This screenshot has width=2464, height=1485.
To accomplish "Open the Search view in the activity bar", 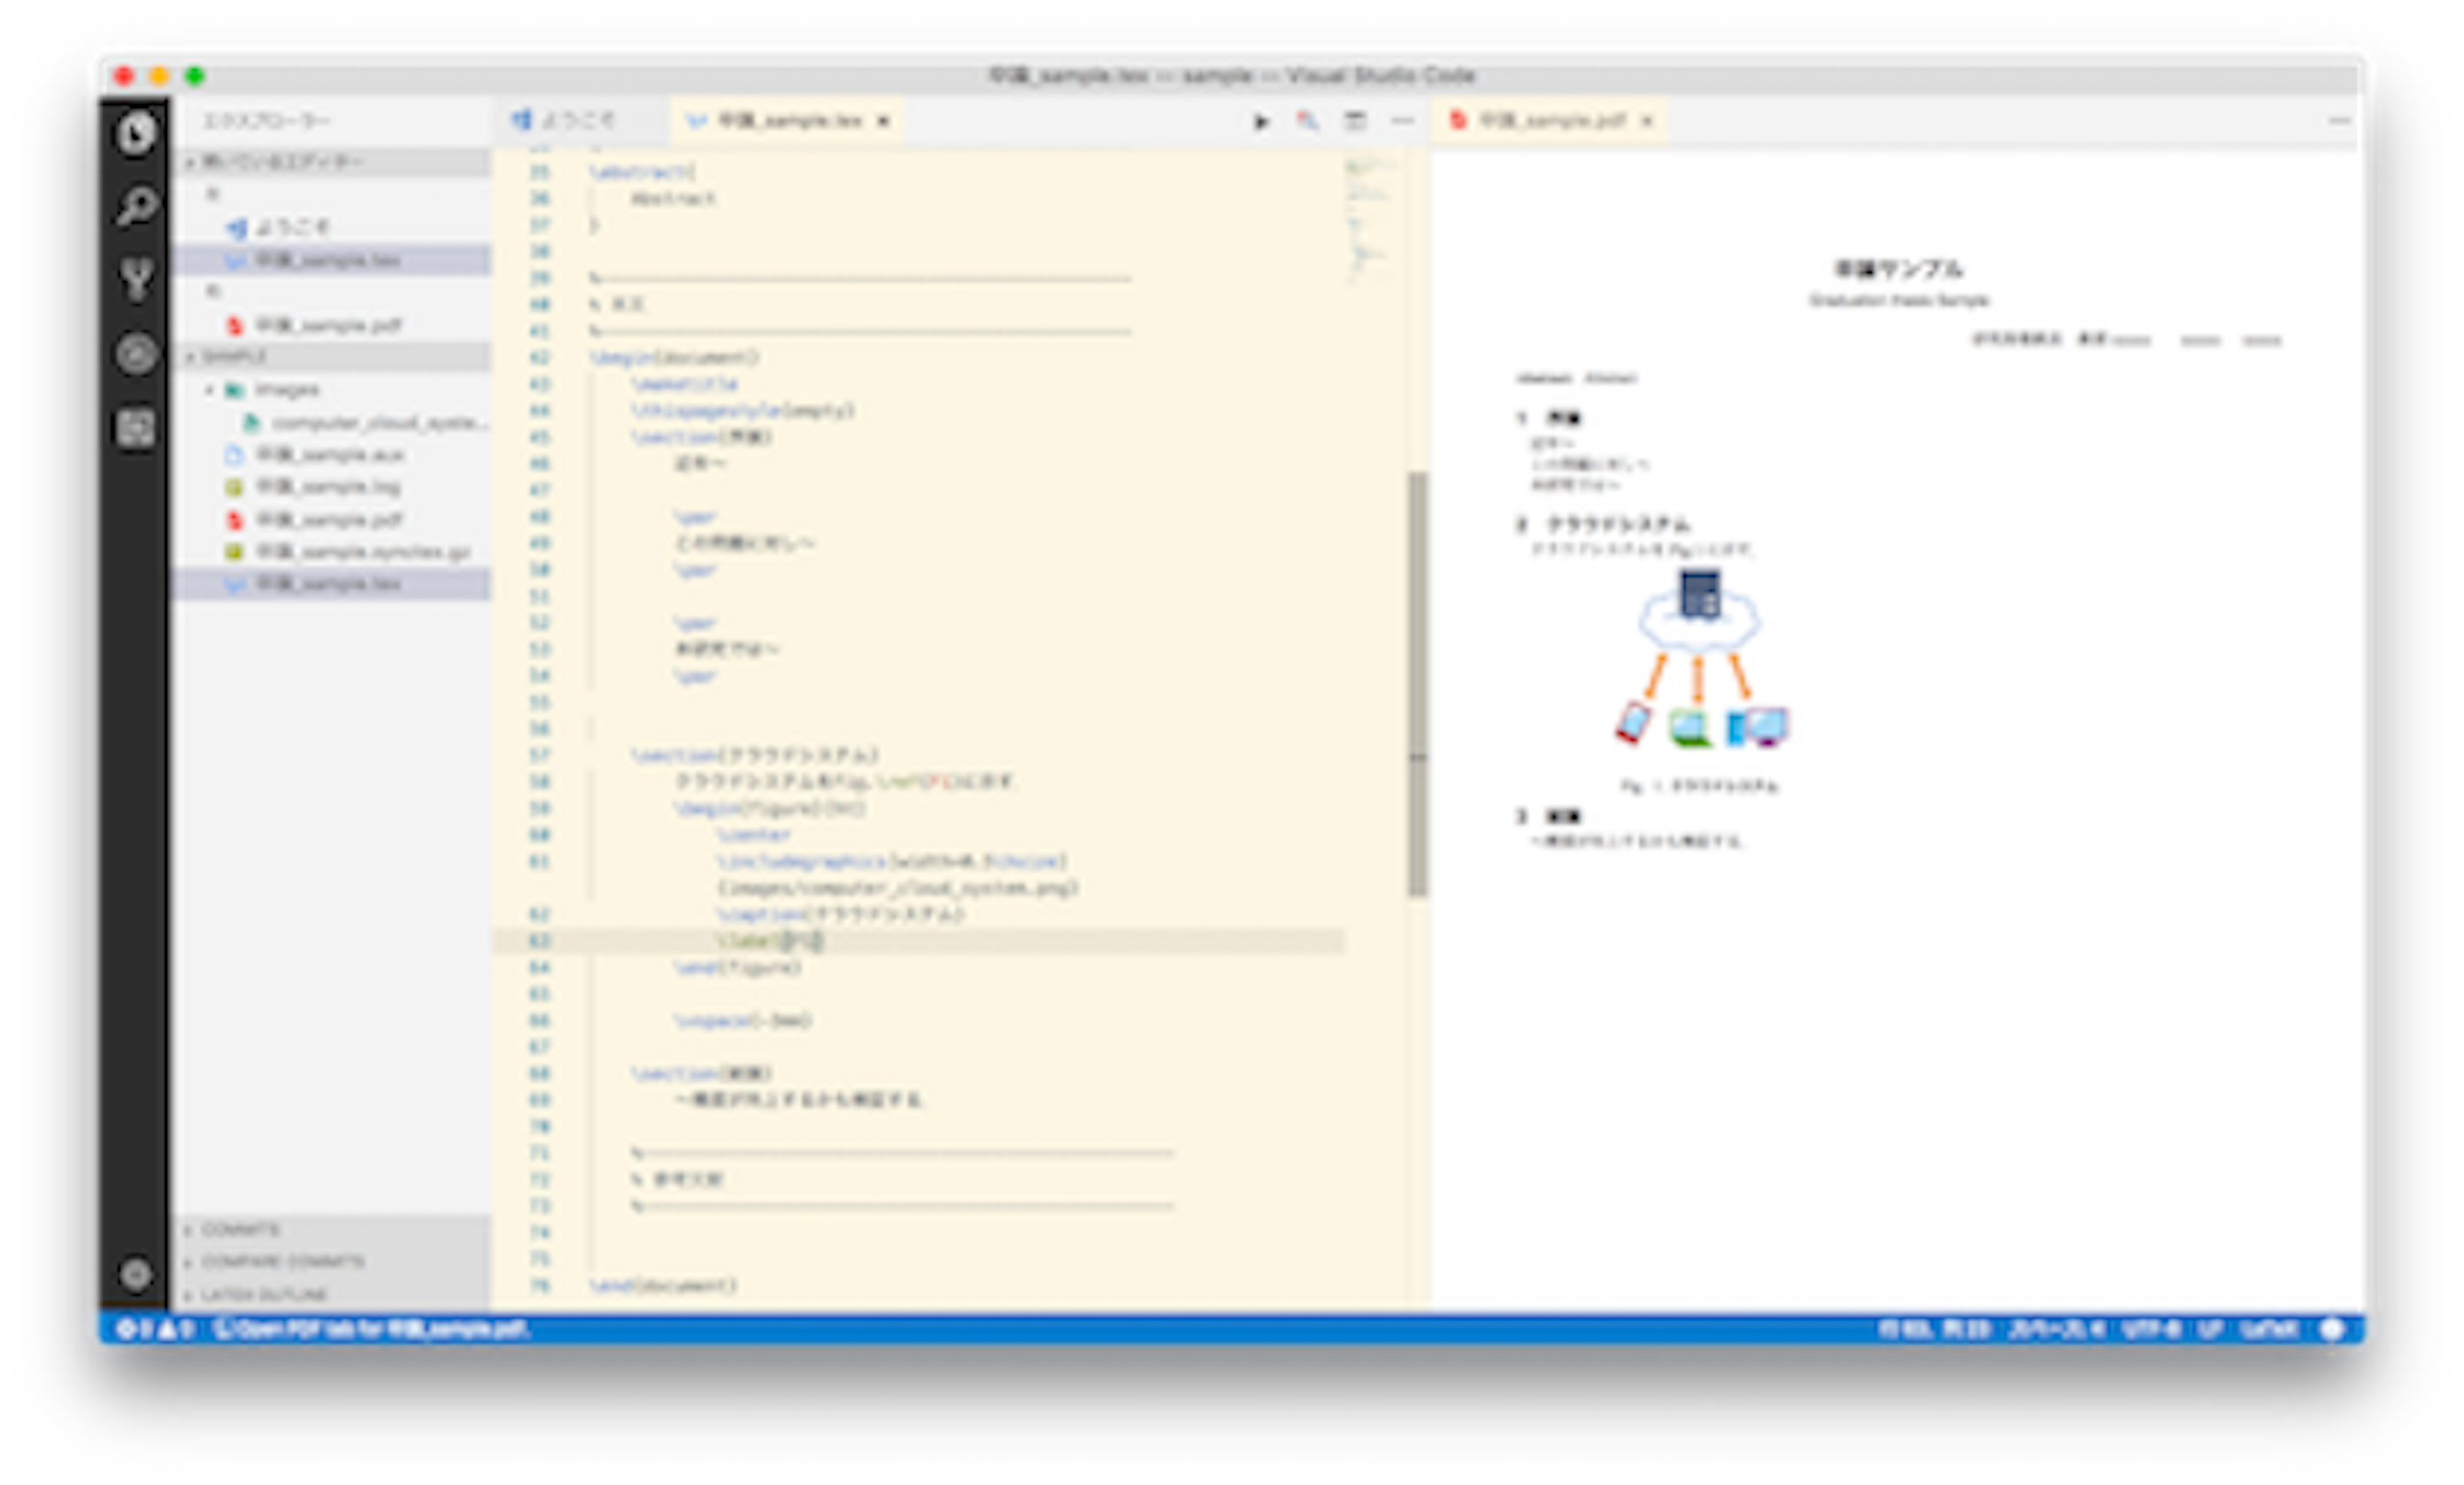I will pos(135,205).
